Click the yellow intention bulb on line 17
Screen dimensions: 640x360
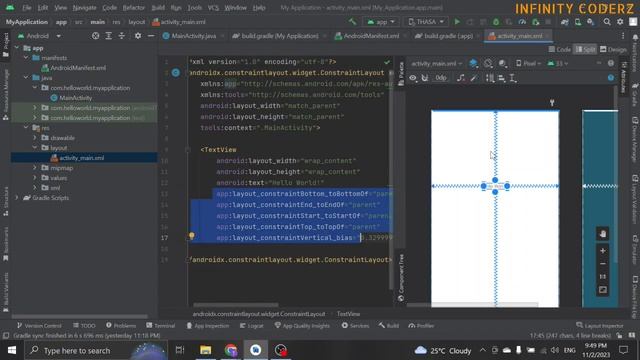pos(191,236)
